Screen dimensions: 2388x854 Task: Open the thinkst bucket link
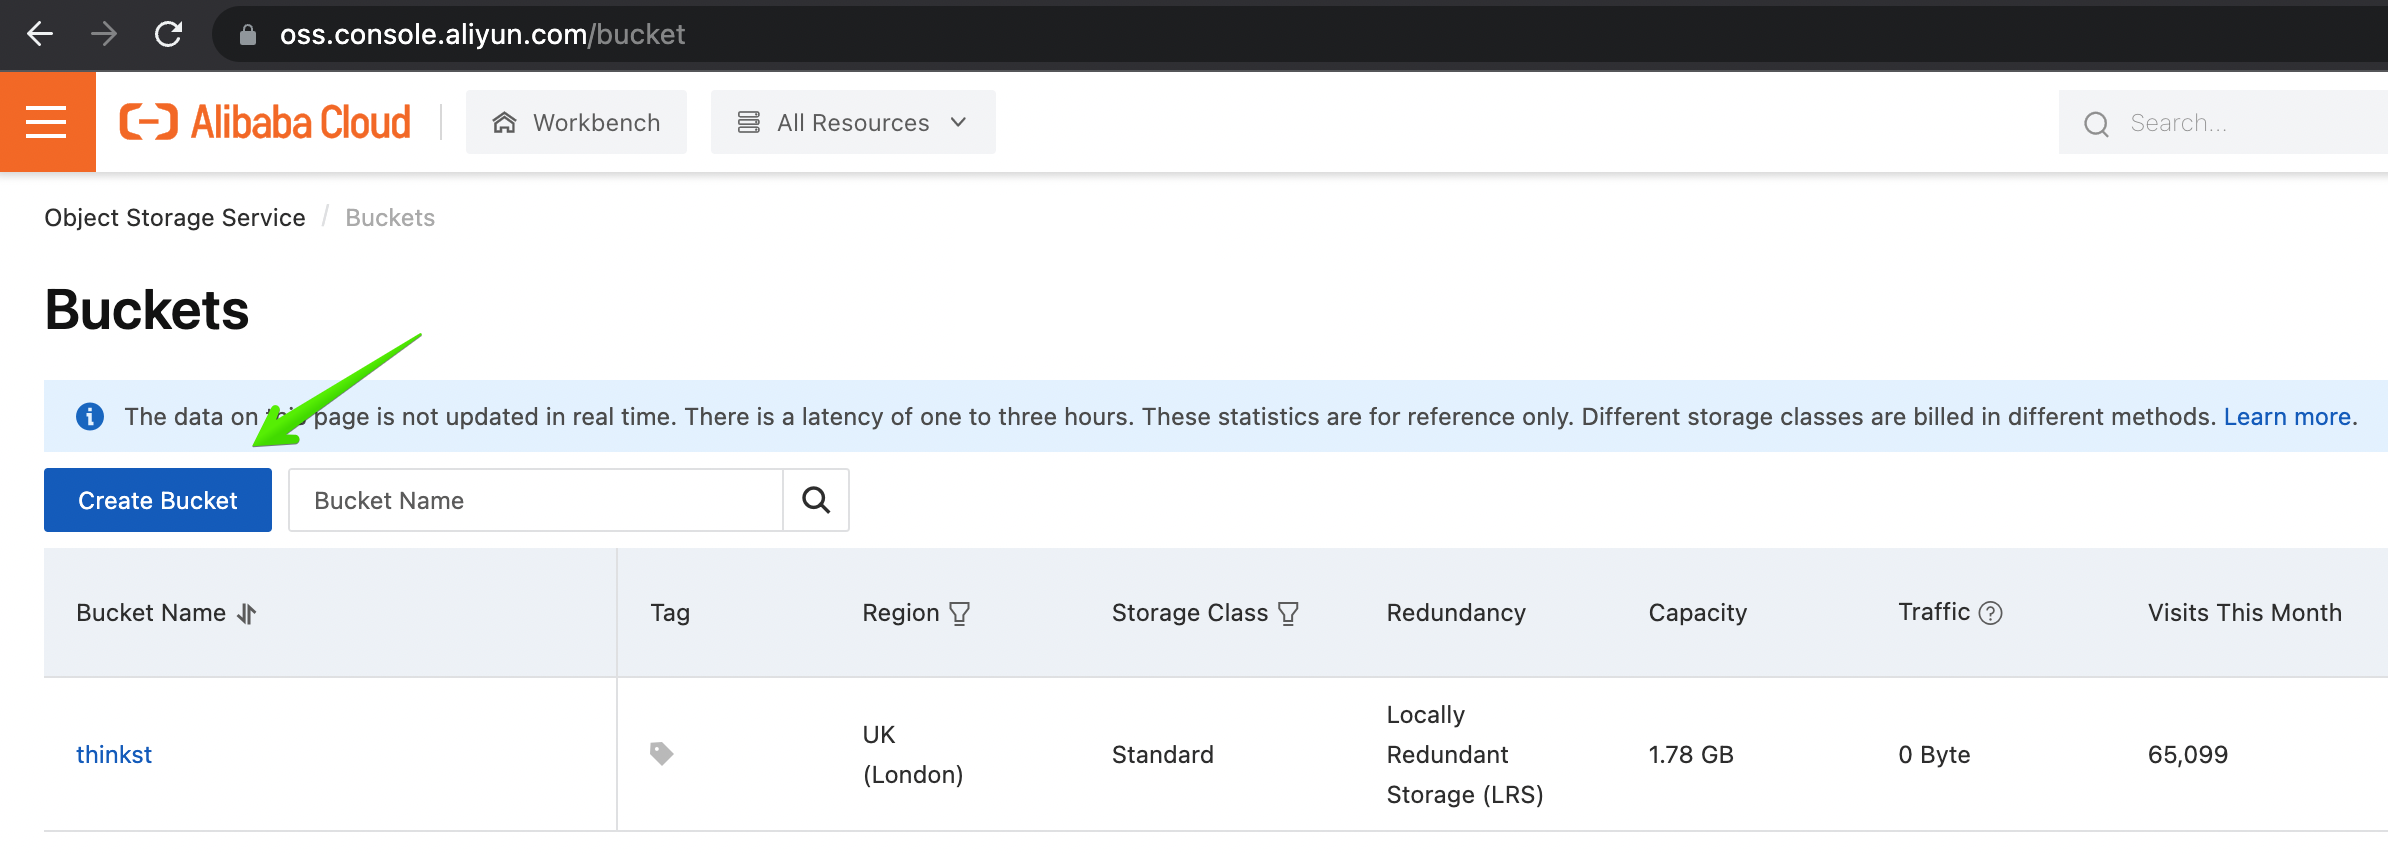(114, 754)
